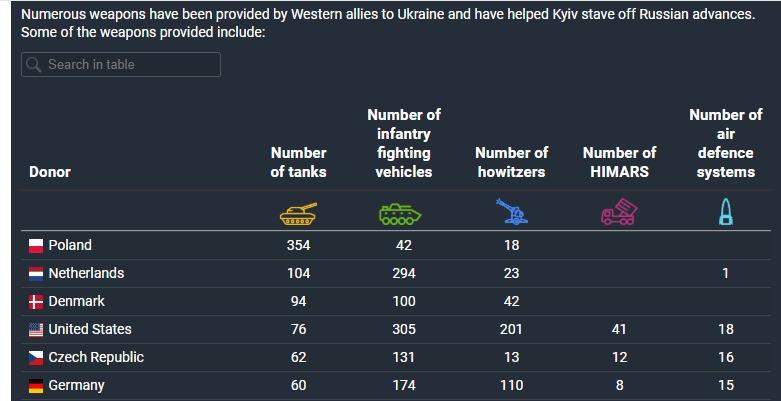This screenshot has width=781, height=401.
Task: Click the Denmark flag icon
Action: [x=36, y=302]
